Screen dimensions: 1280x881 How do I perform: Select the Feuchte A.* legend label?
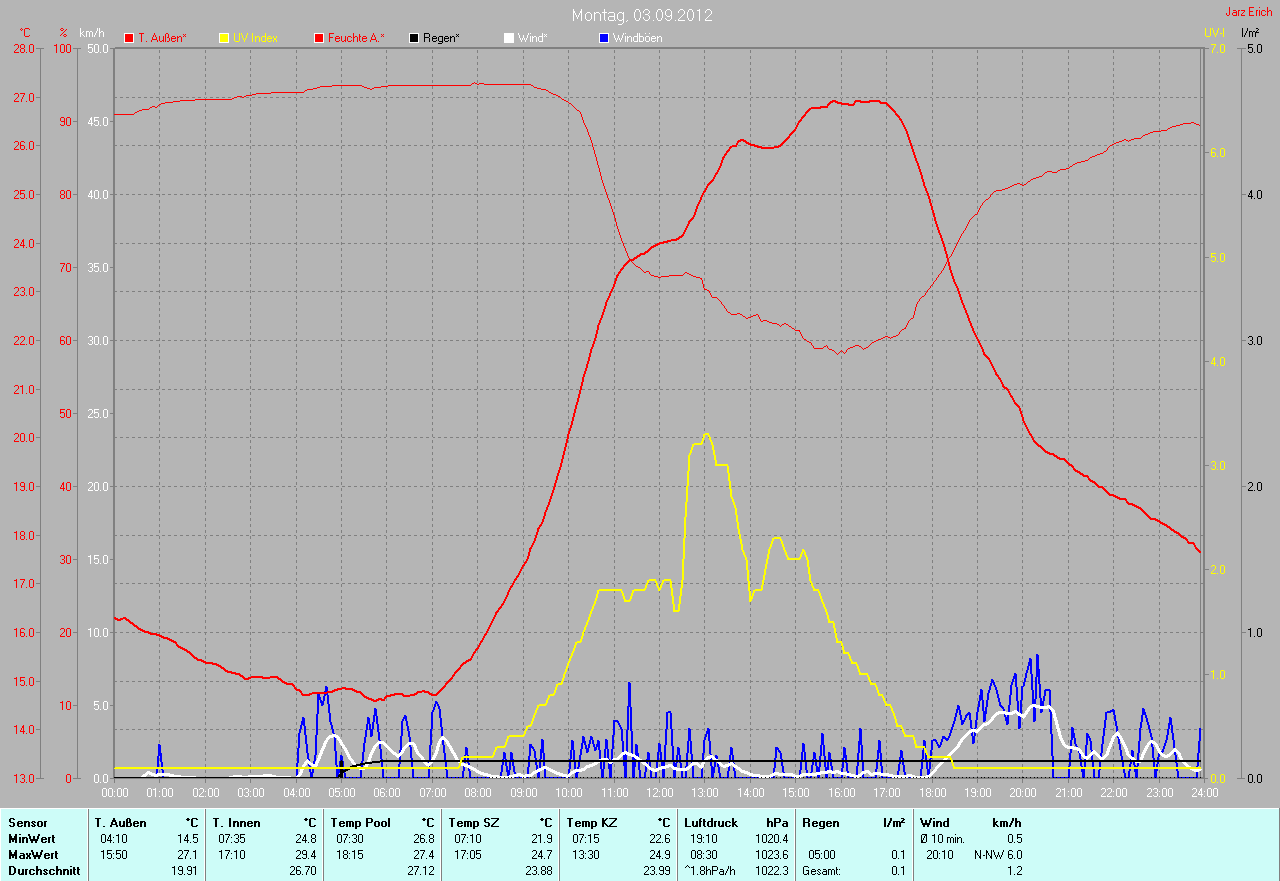point(356,38)
